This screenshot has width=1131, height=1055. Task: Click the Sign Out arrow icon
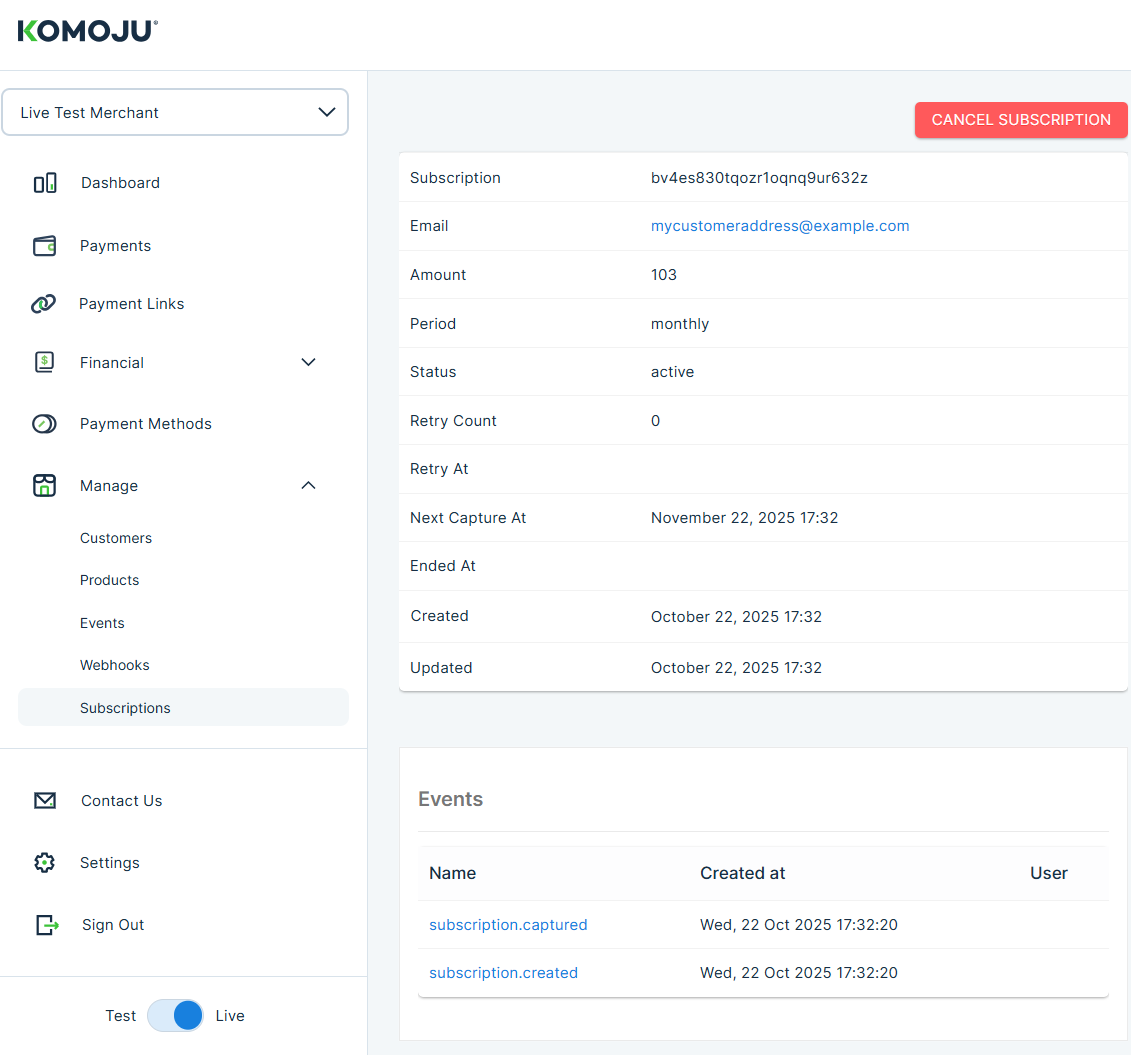click(x=47, y=924)
